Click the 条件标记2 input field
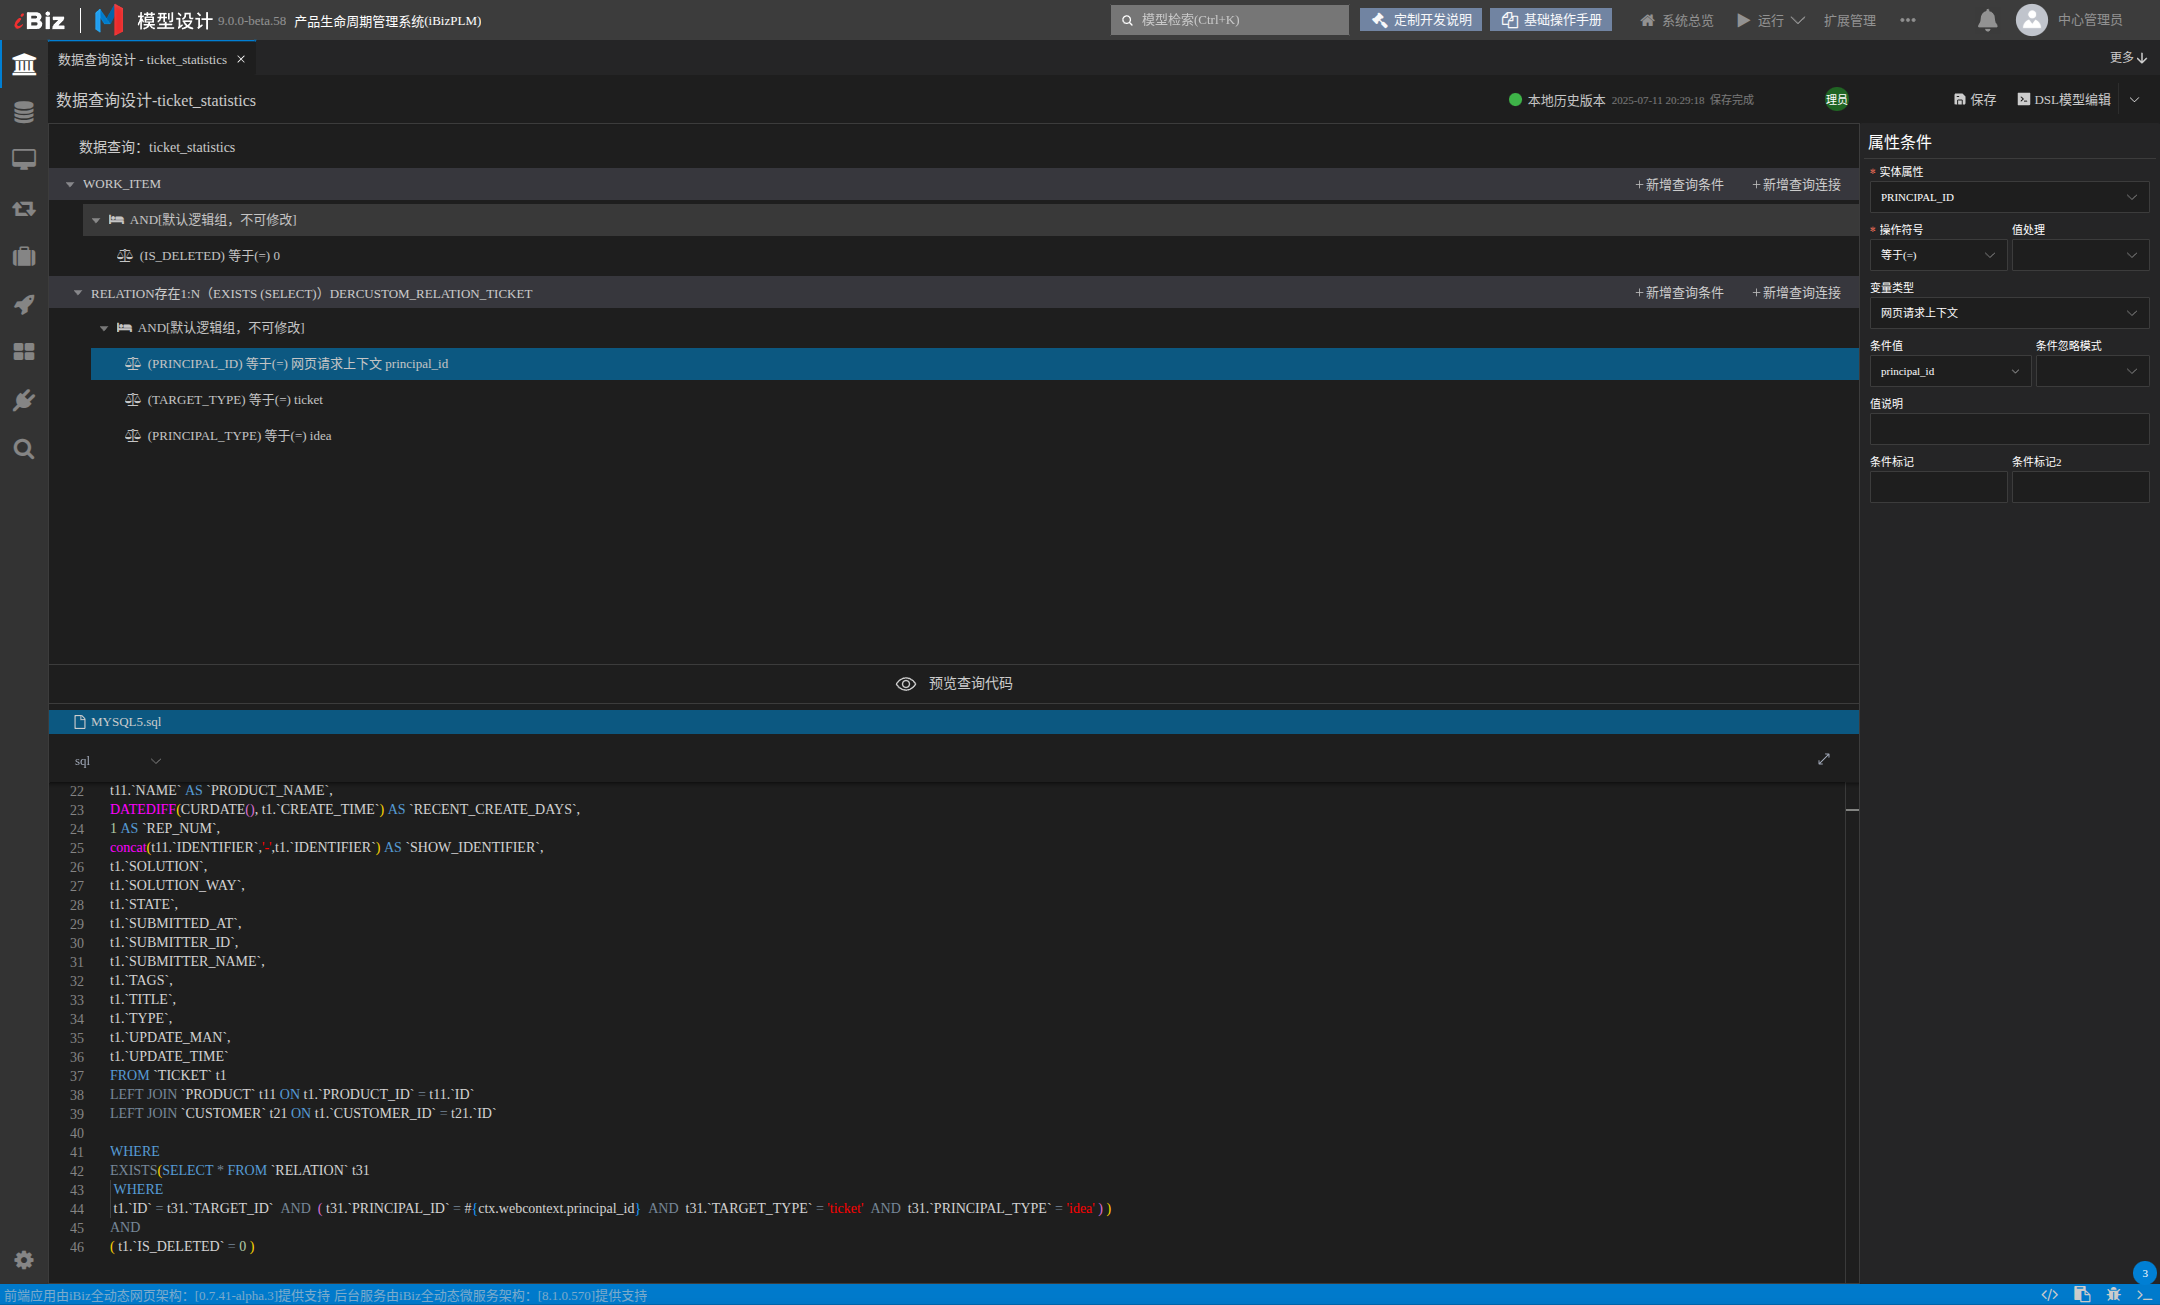The width and height of the screenshot is (2160, 1305). pos(2080,487)
